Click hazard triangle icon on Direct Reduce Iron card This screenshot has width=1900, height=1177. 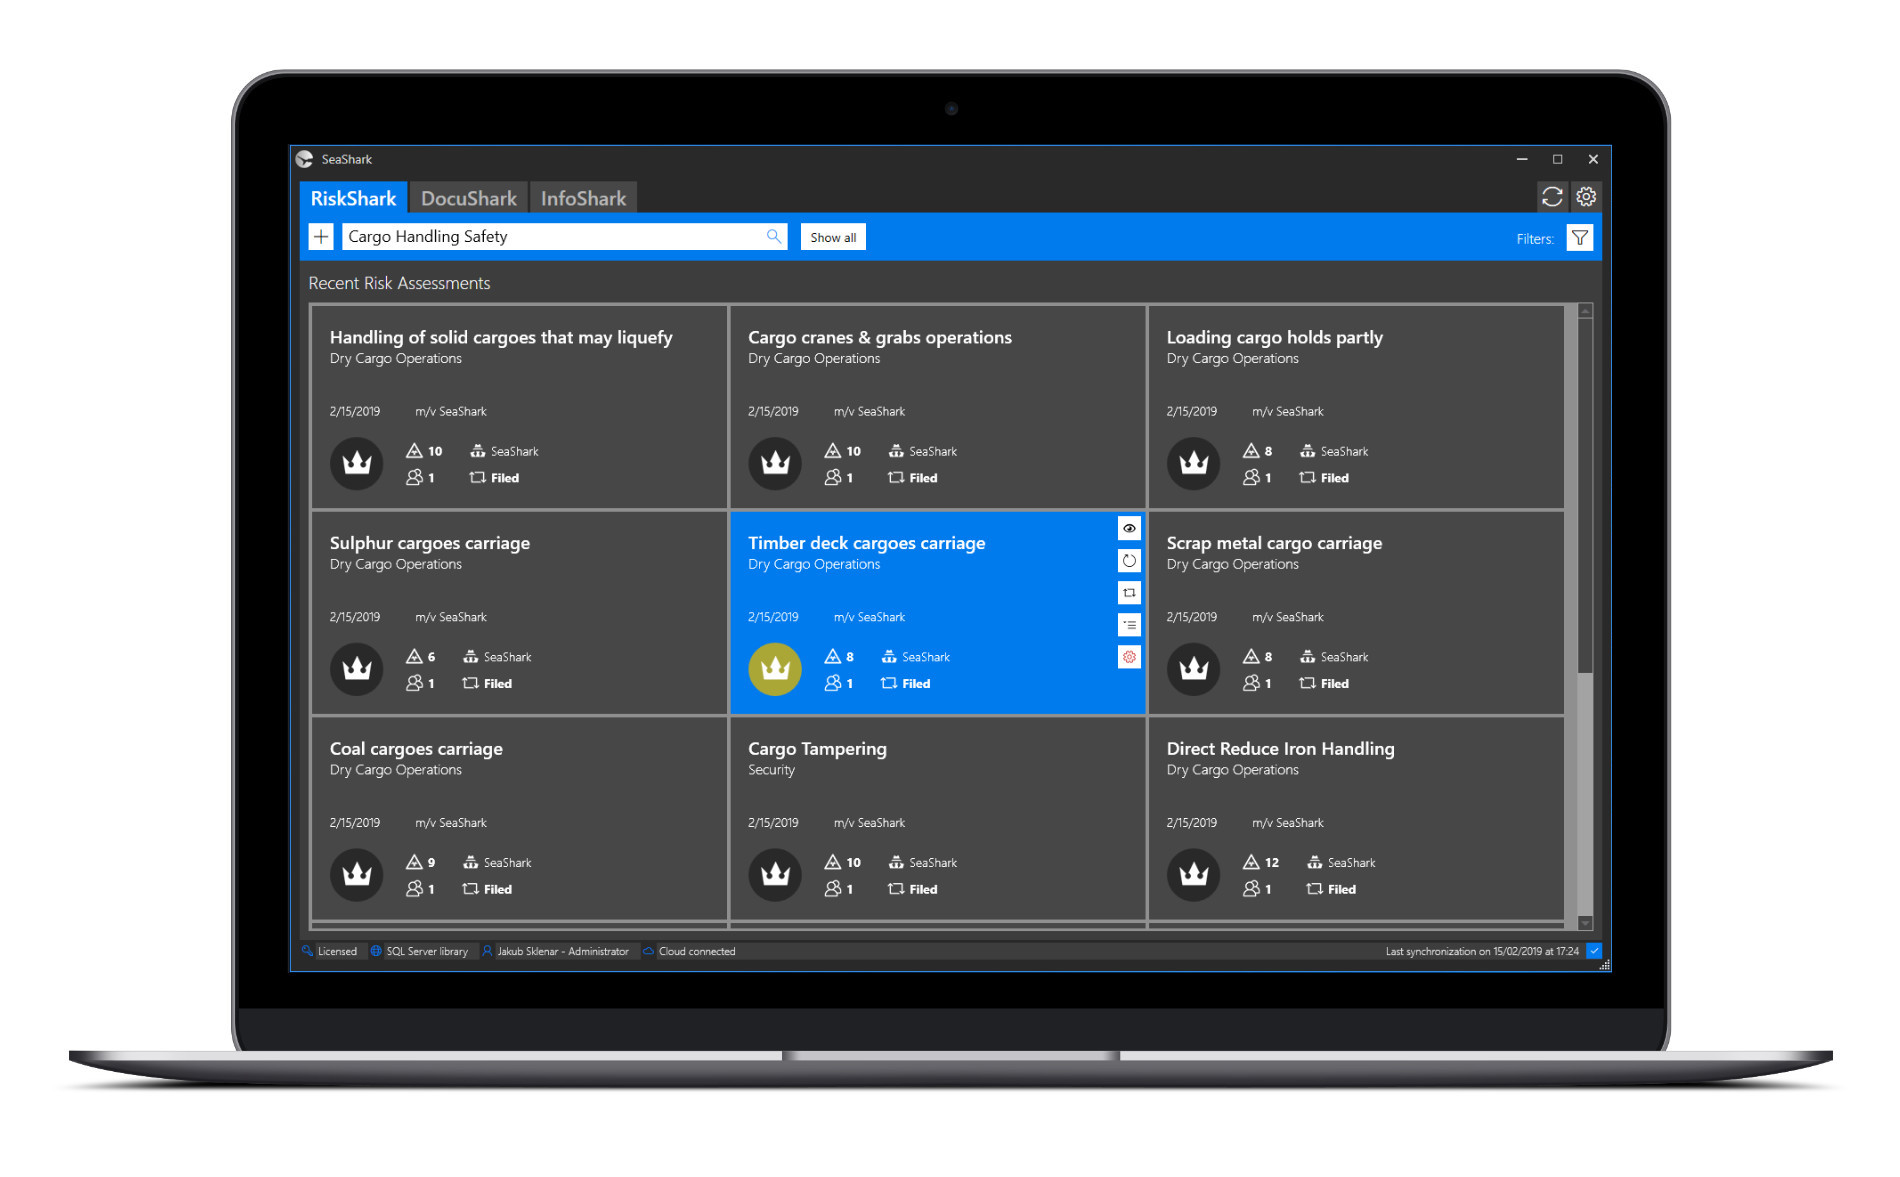tap(1251, 862)
